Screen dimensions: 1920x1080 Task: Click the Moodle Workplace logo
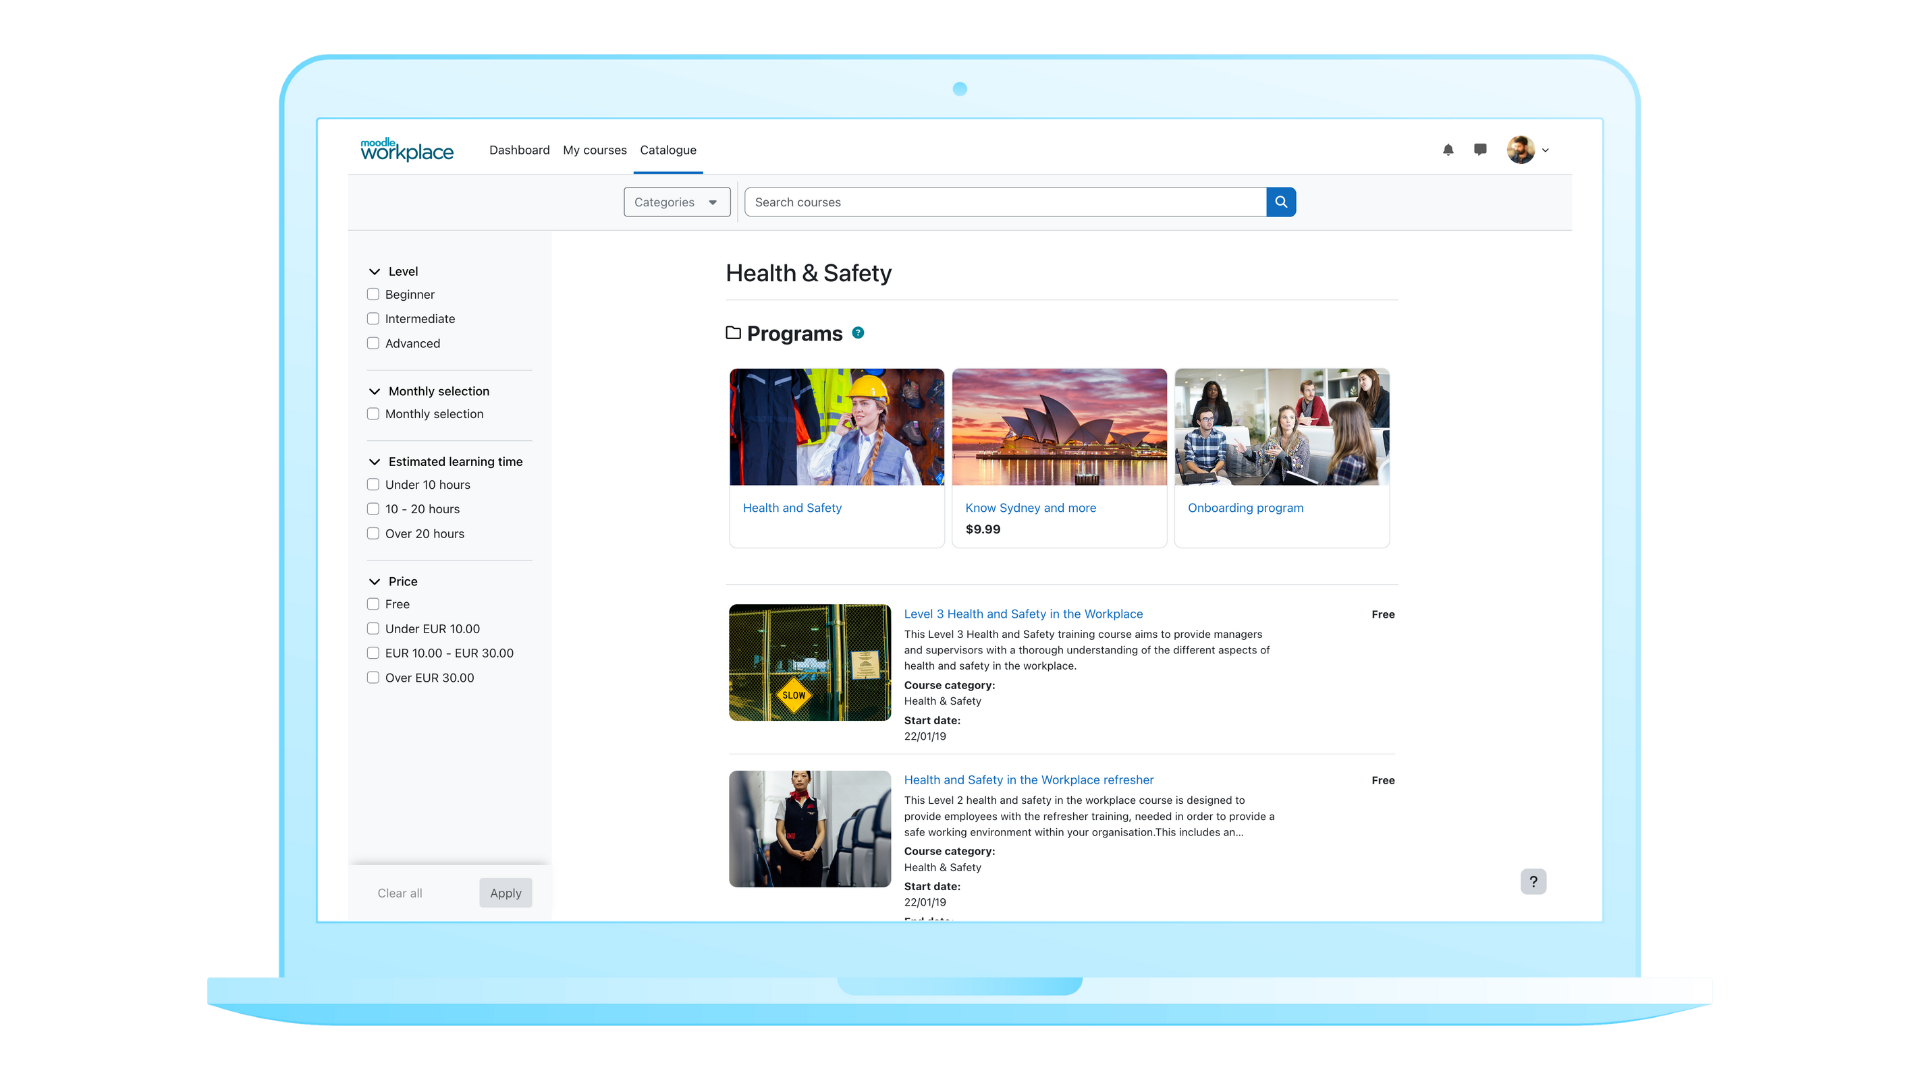(407, 150)
